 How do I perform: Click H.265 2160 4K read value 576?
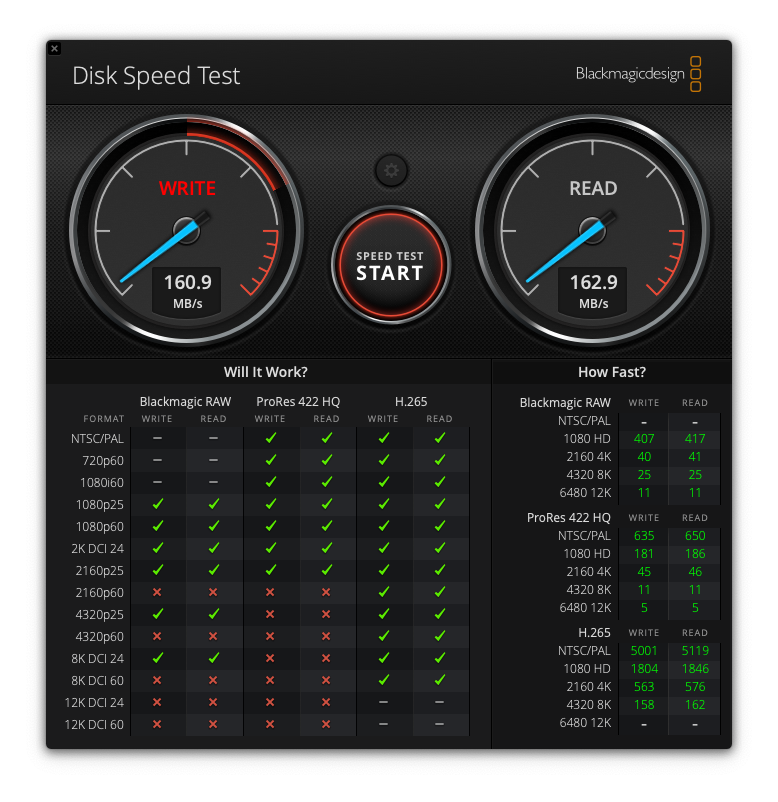[695, 687]
